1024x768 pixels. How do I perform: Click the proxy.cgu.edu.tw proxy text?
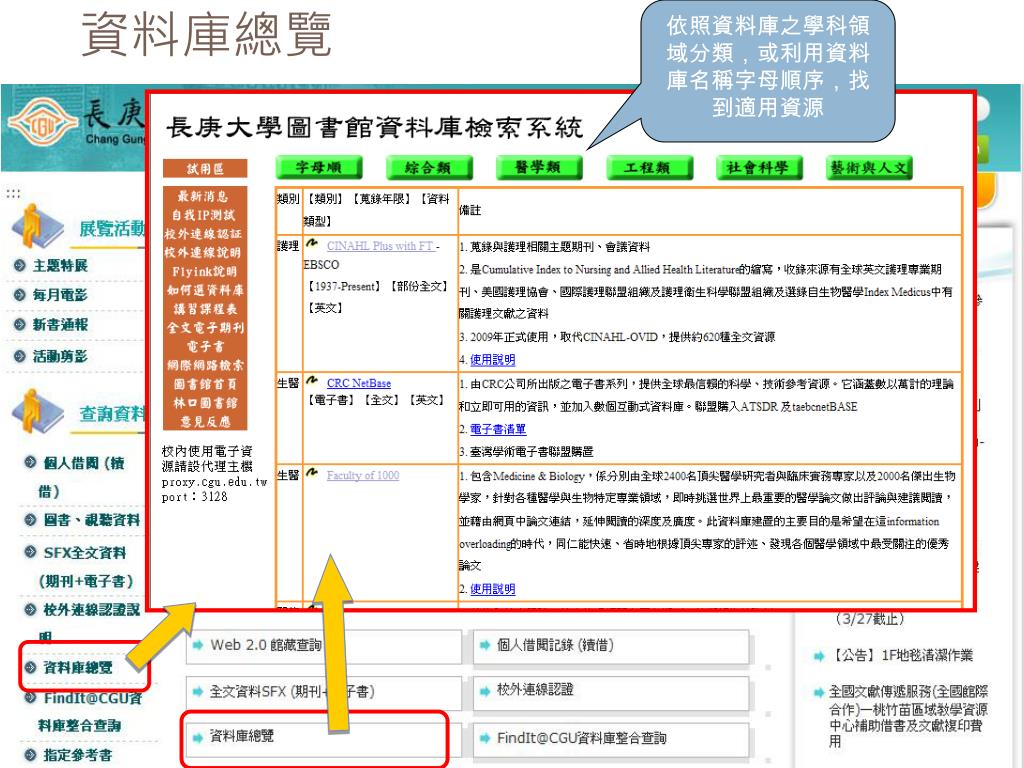pyautogui.click(x=215, y=483)
